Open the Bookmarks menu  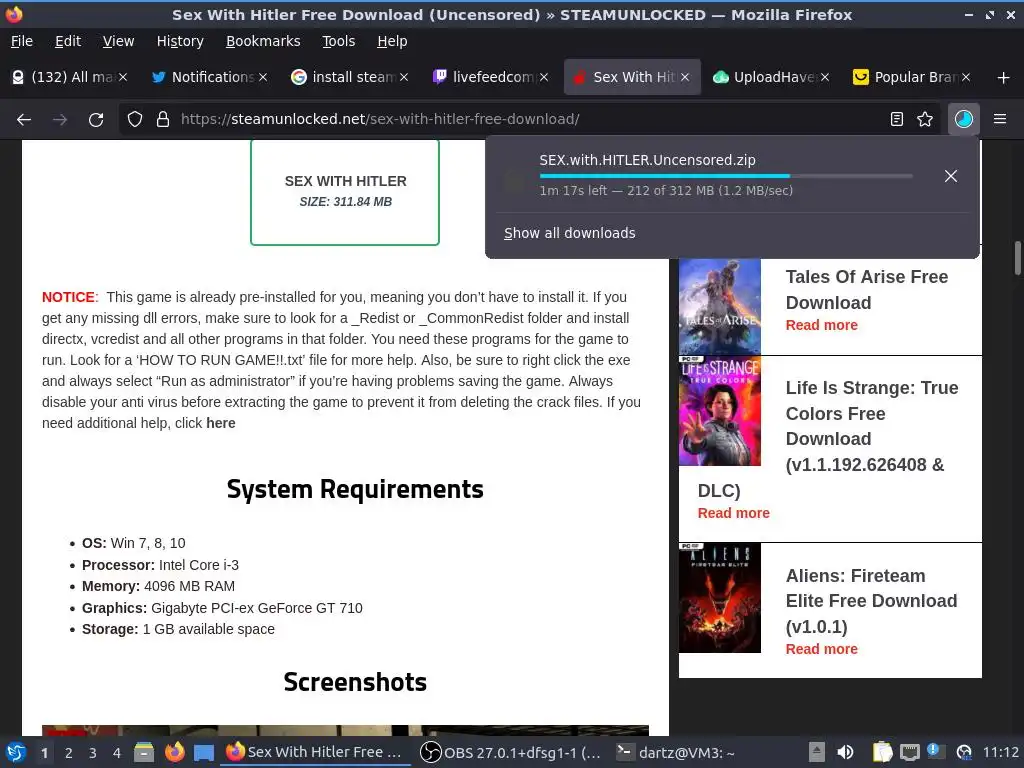(263, 41)
